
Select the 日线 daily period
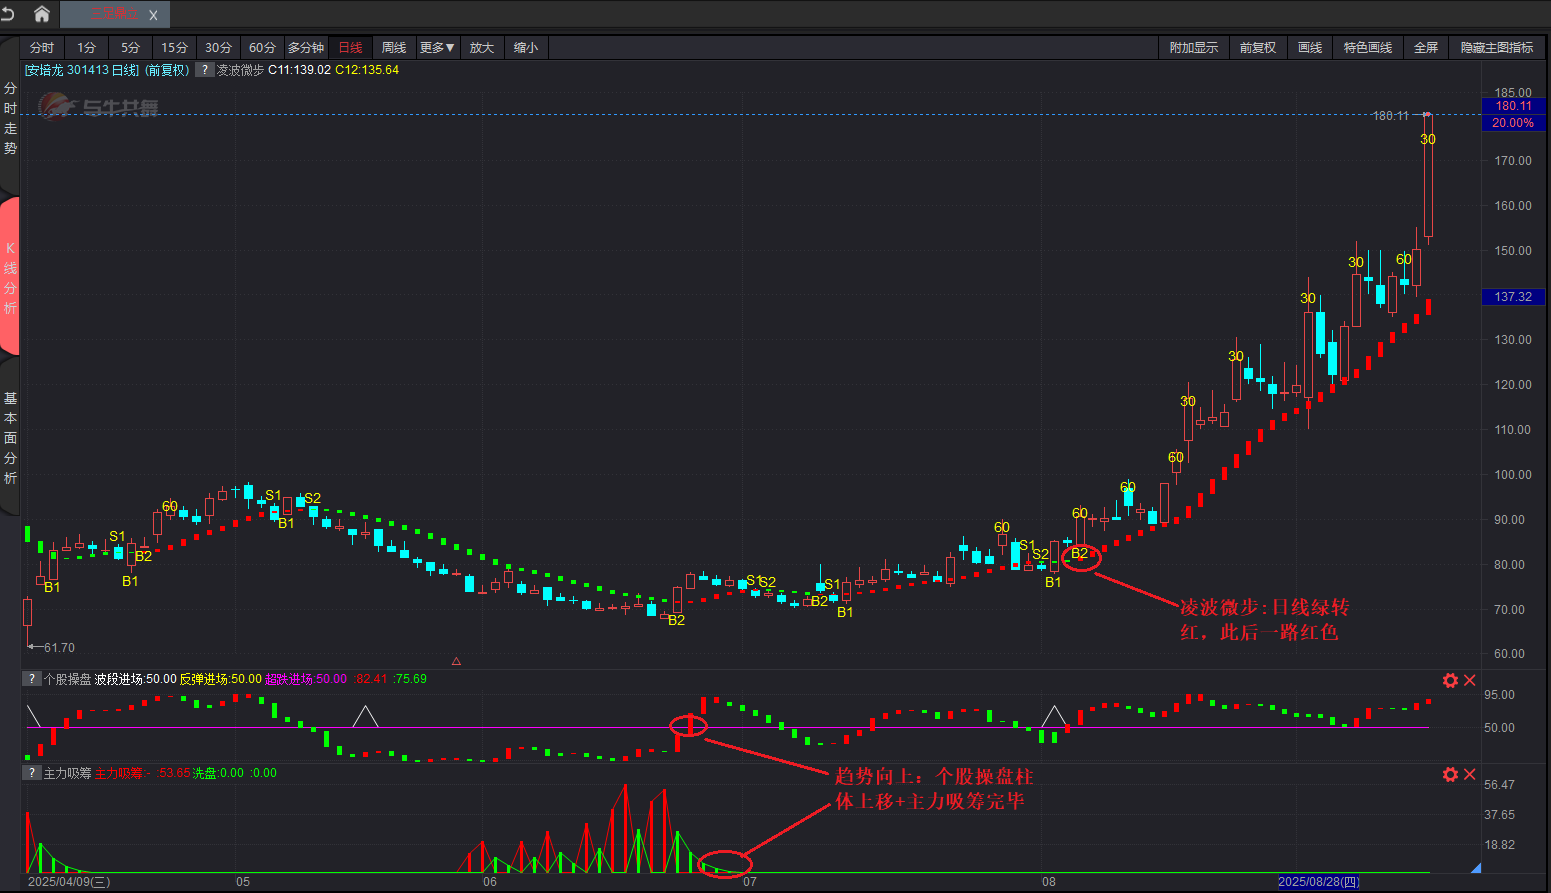[351, 48]
